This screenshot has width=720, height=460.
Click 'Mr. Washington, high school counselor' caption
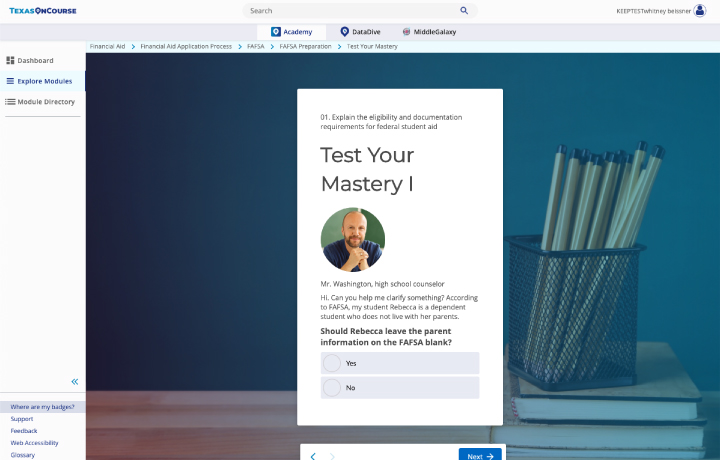pyautogui.click(x=382, y=284)
